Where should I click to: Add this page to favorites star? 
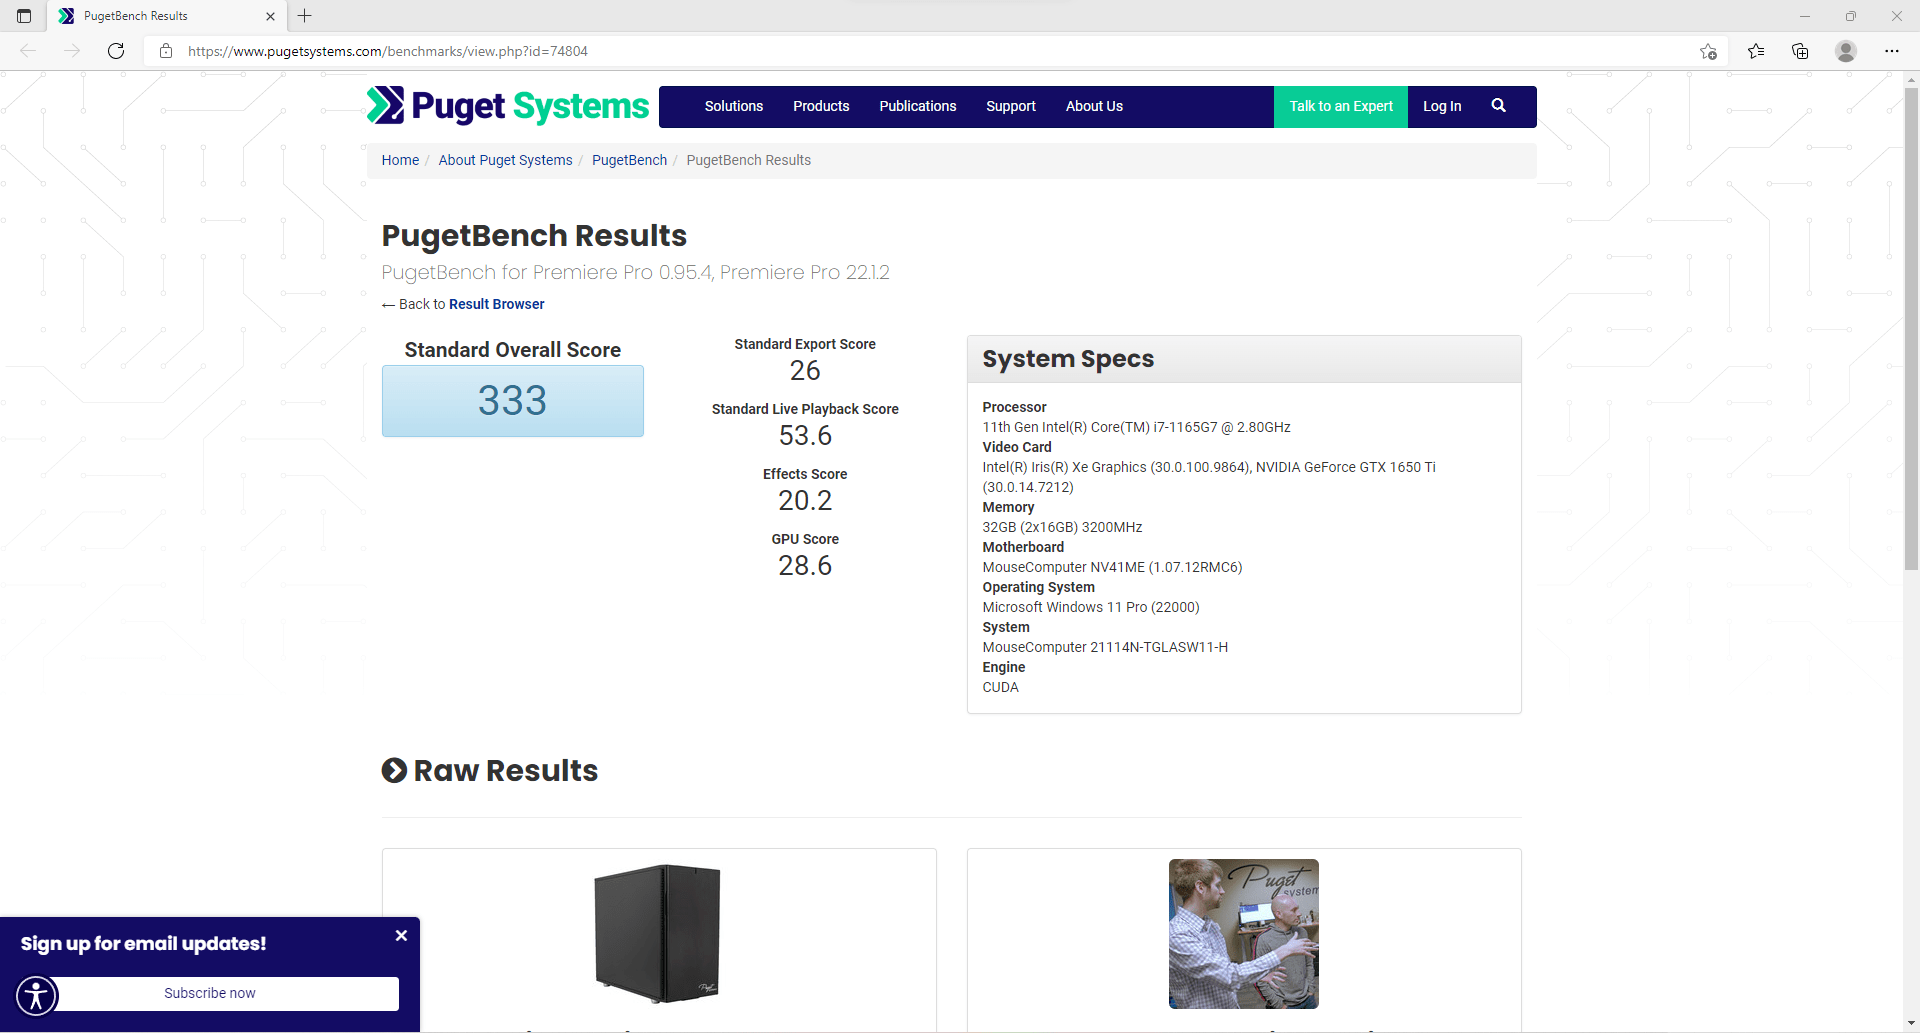tap(1708, 51)
